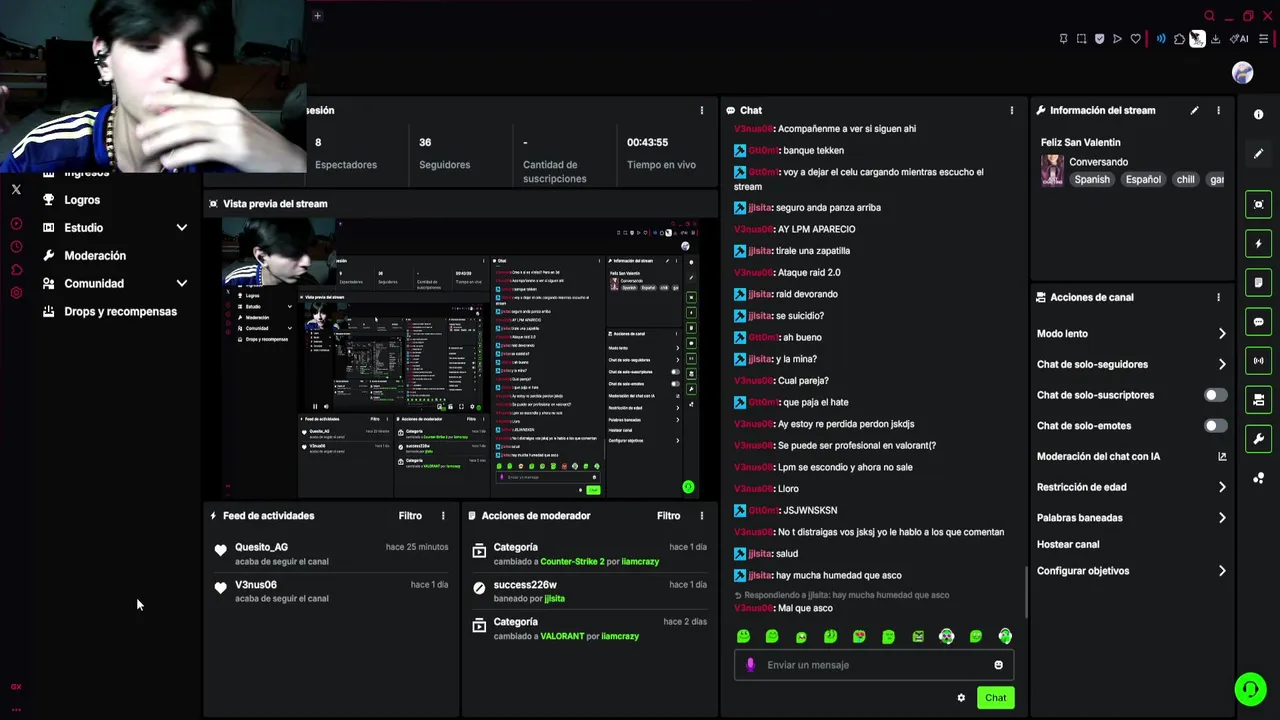Click the browser search magnifier icon
Image resolution: width=1280 pixels, height=720 pixels.
(1209, 16)
